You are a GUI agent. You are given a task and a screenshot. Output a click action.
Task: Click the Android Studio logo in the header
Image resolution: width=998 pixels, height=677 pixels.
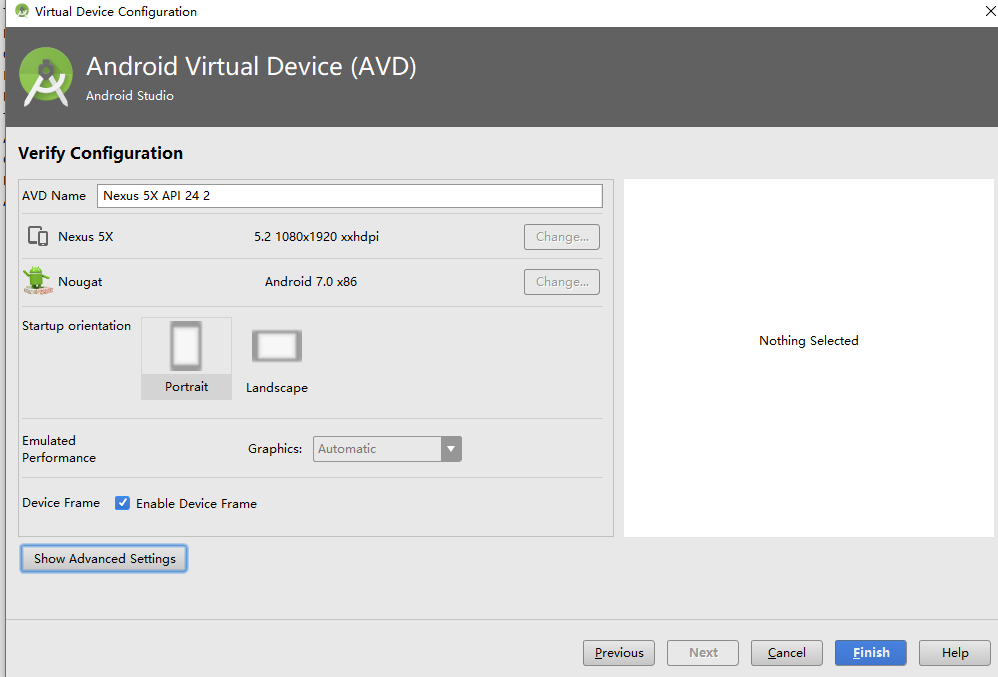click(x=46, y=77)
